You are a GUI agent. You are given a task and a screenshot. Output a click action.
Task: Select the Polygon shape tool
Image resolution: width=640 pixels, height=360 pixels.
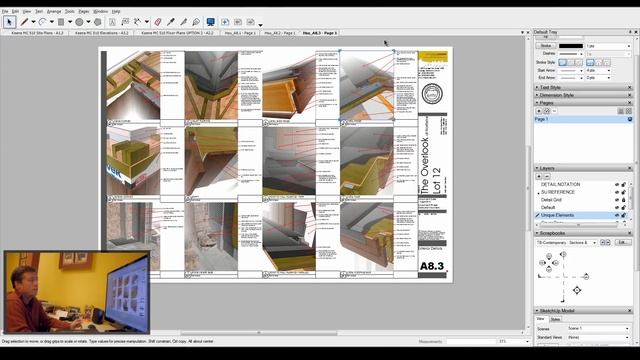98,22
